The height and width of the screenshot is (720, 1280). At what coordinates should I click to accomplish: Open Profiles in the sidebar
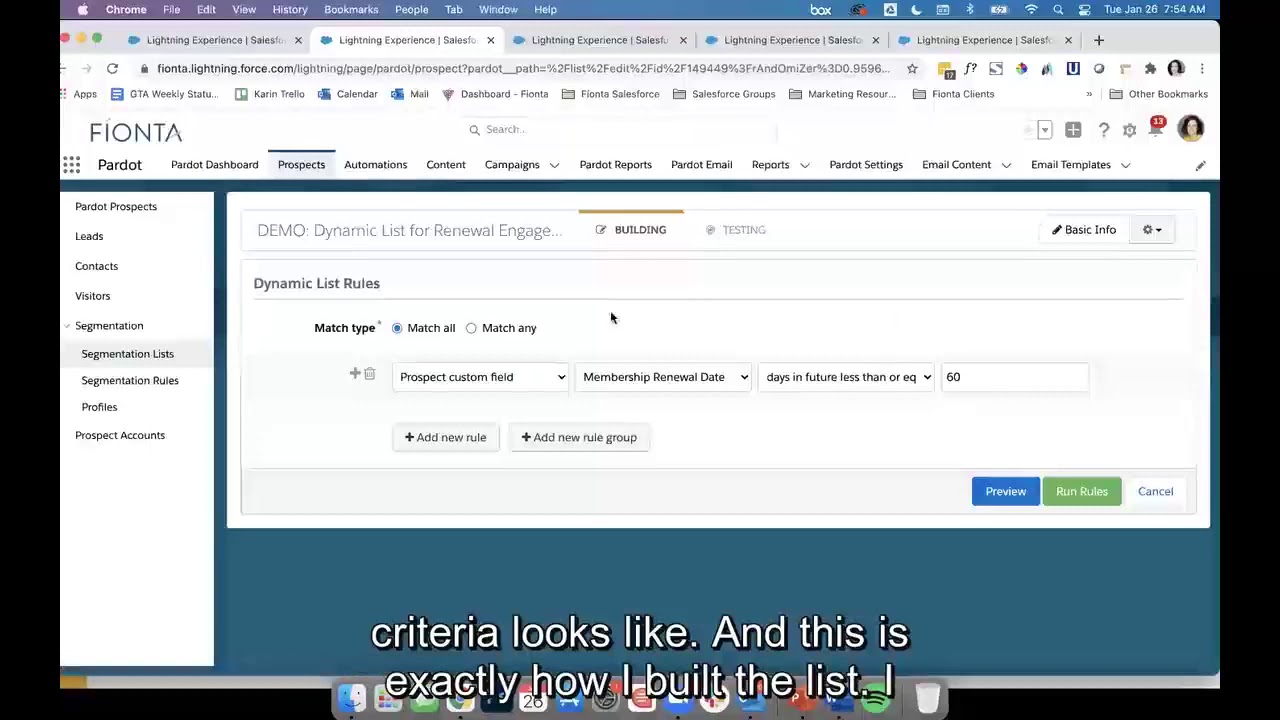click(99, 407)
